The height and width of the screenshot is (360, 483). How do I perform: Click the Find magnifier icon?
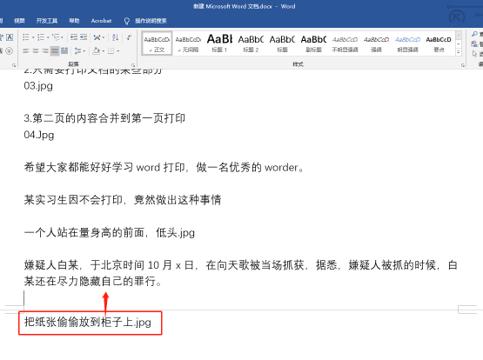pyautogui.click(x=474, y=34)
